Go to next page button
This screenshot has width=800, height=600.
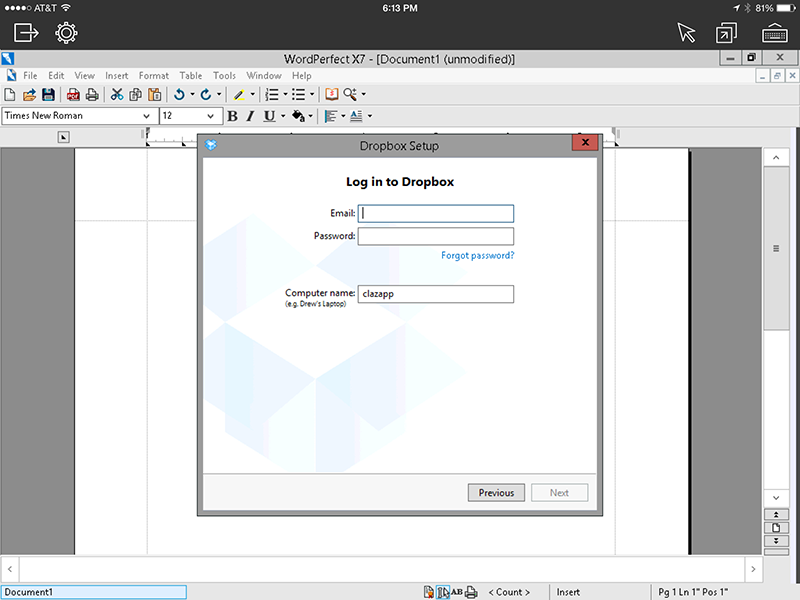(776, 541)
